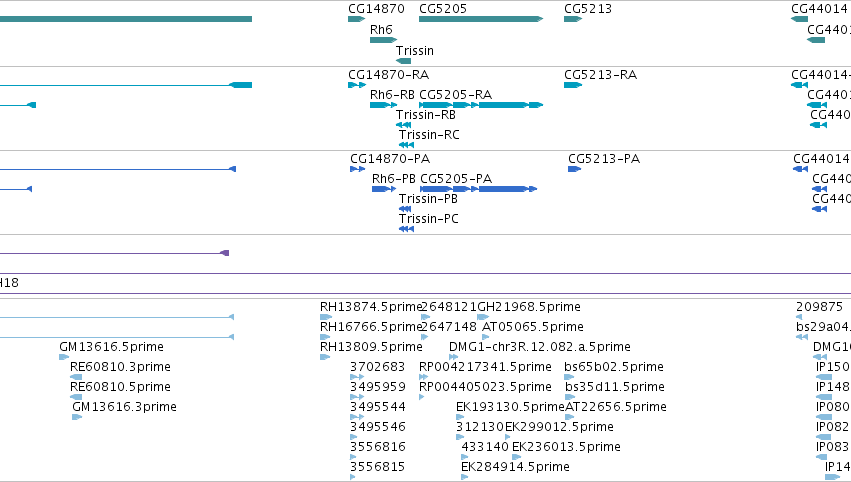Select the CG5205-PA coding region glyph
851x482 pixels.
(x=478, y=189)
